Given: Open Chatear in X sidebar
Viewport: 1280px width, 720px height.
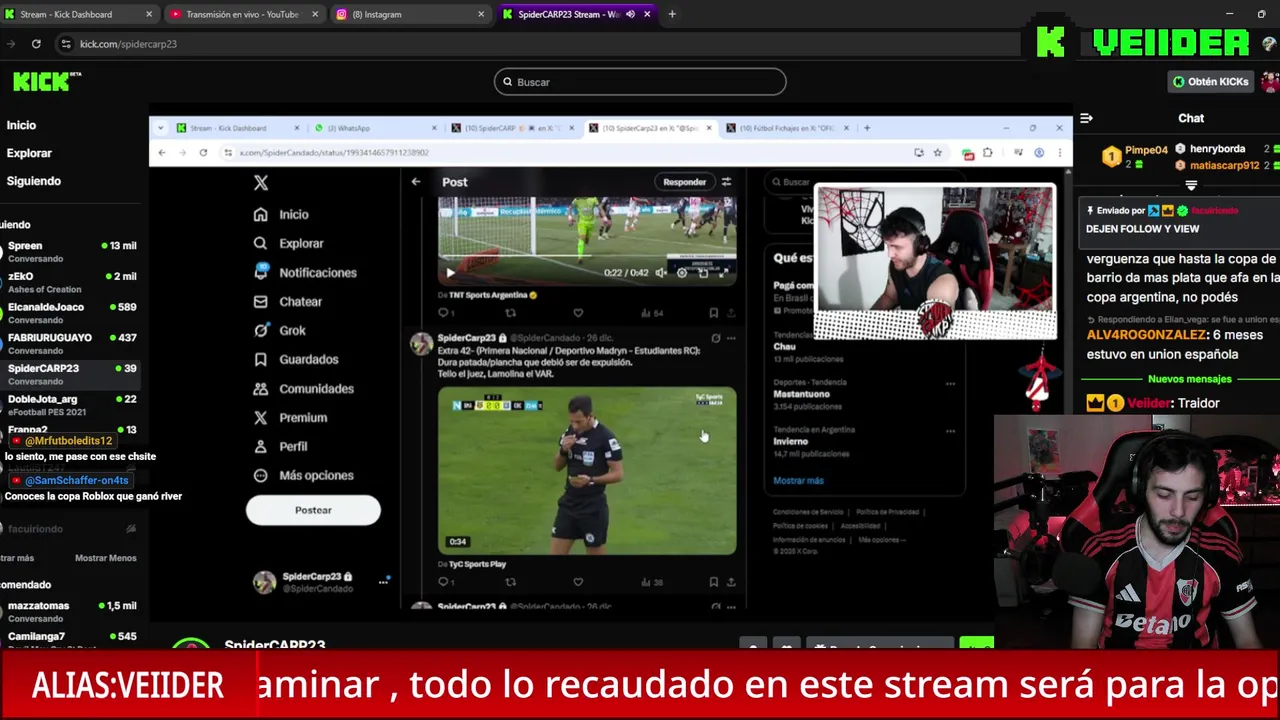Looking at the screenshot, I should (x=288, y=301).
